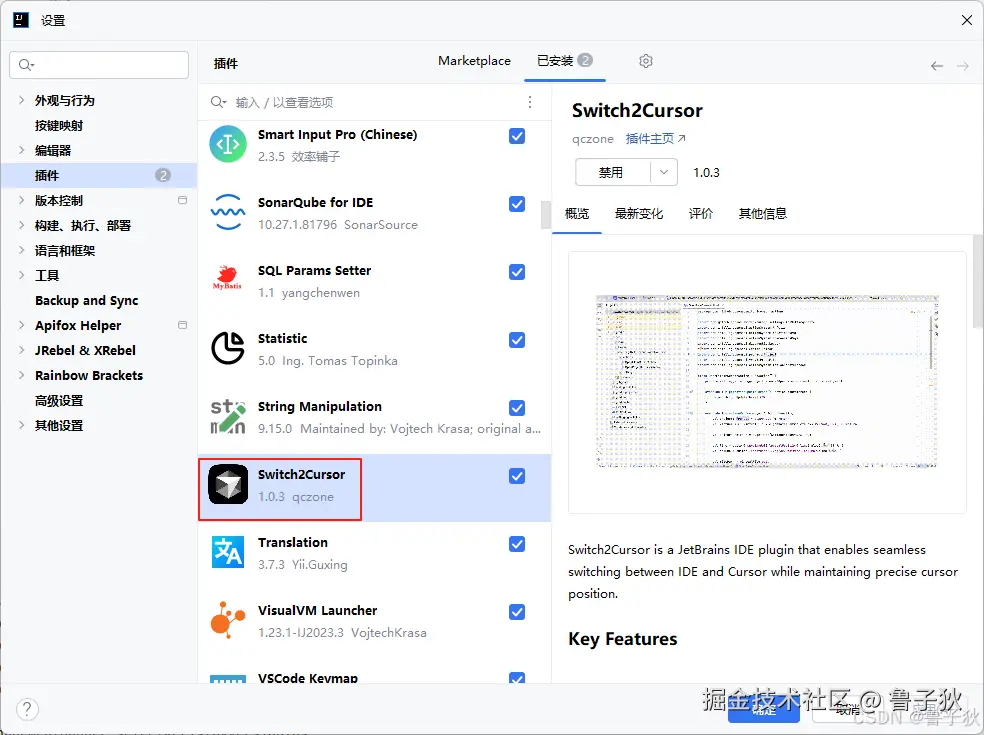Click the plugin search magnifier icon
Image resolution: width=984 pixels, height=735 pixels.
tap(218, 102)
